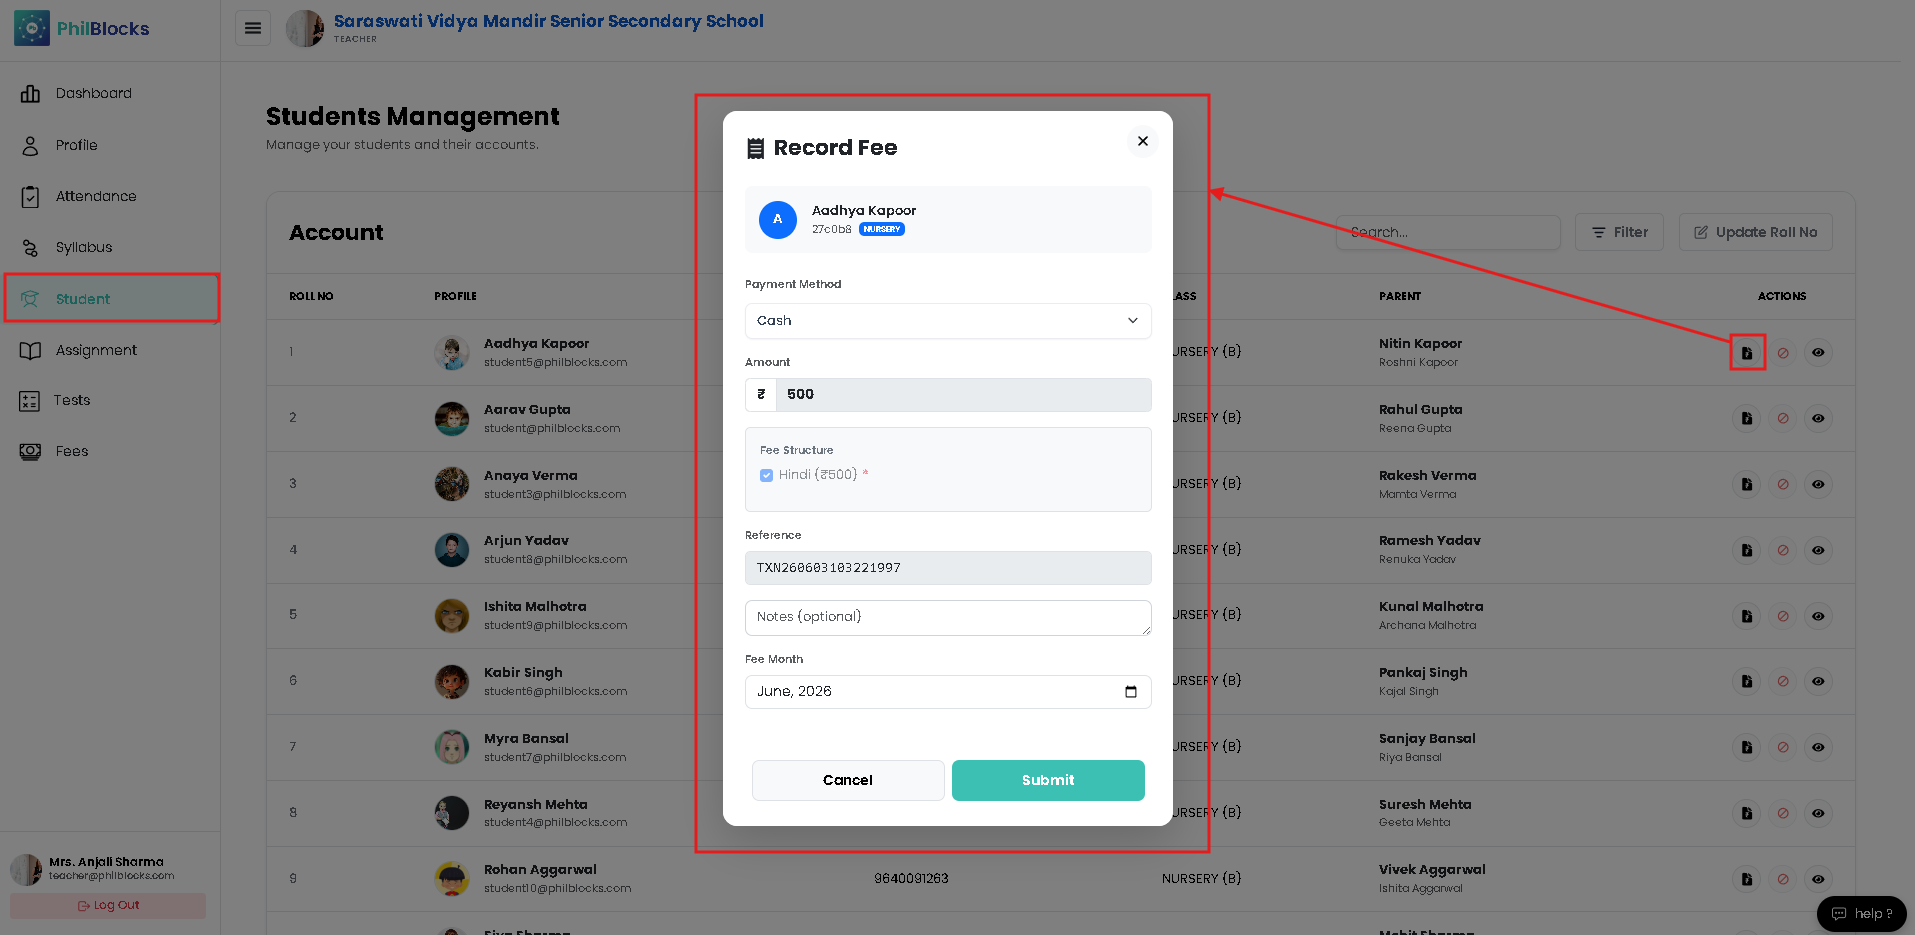1915x935 pixels.
Task: Open the Filter options
Action: [1619, 232]
